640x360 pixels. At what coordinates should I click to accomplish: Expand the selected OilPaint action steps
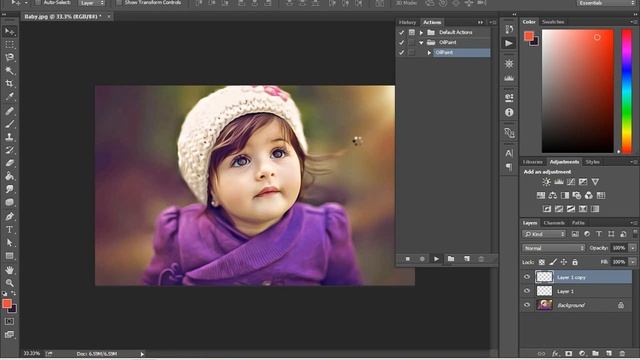pos(429,53)
